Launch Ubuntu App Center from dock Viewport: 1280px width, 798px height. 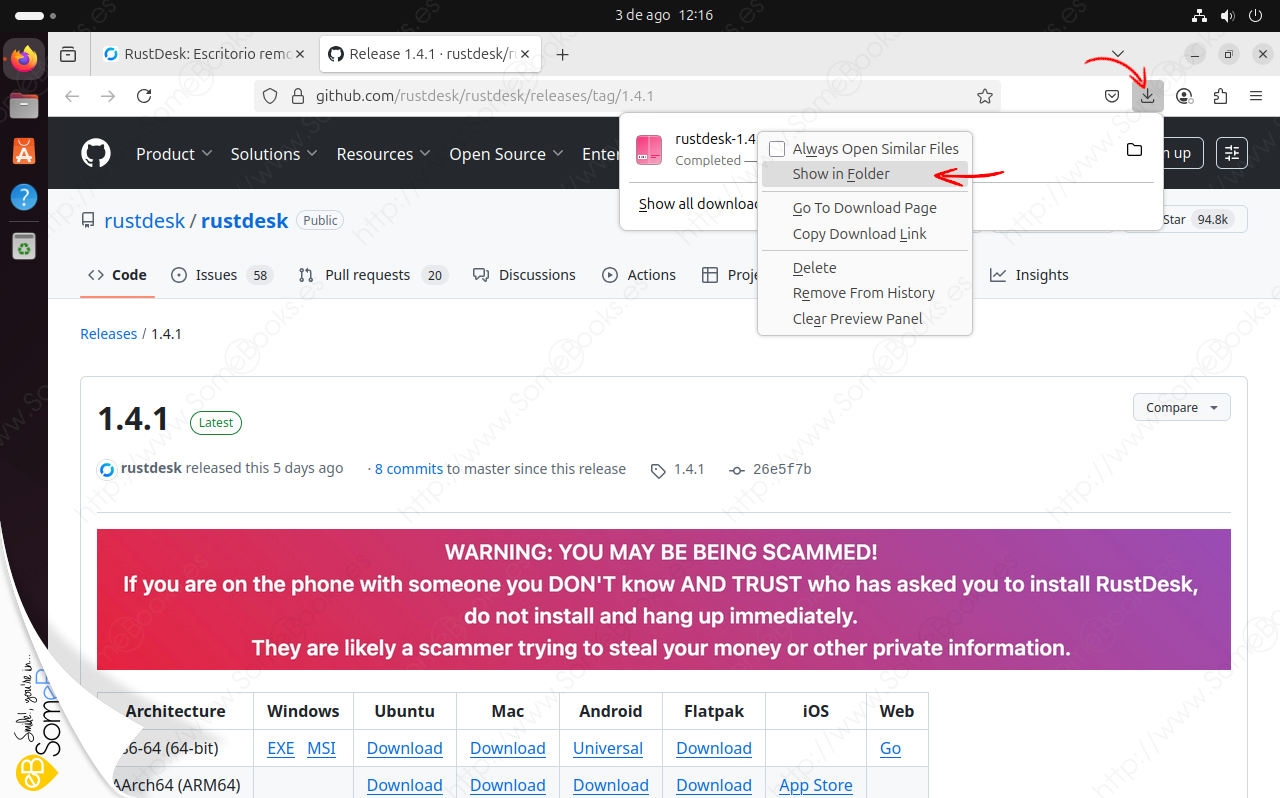coord(24,151)
